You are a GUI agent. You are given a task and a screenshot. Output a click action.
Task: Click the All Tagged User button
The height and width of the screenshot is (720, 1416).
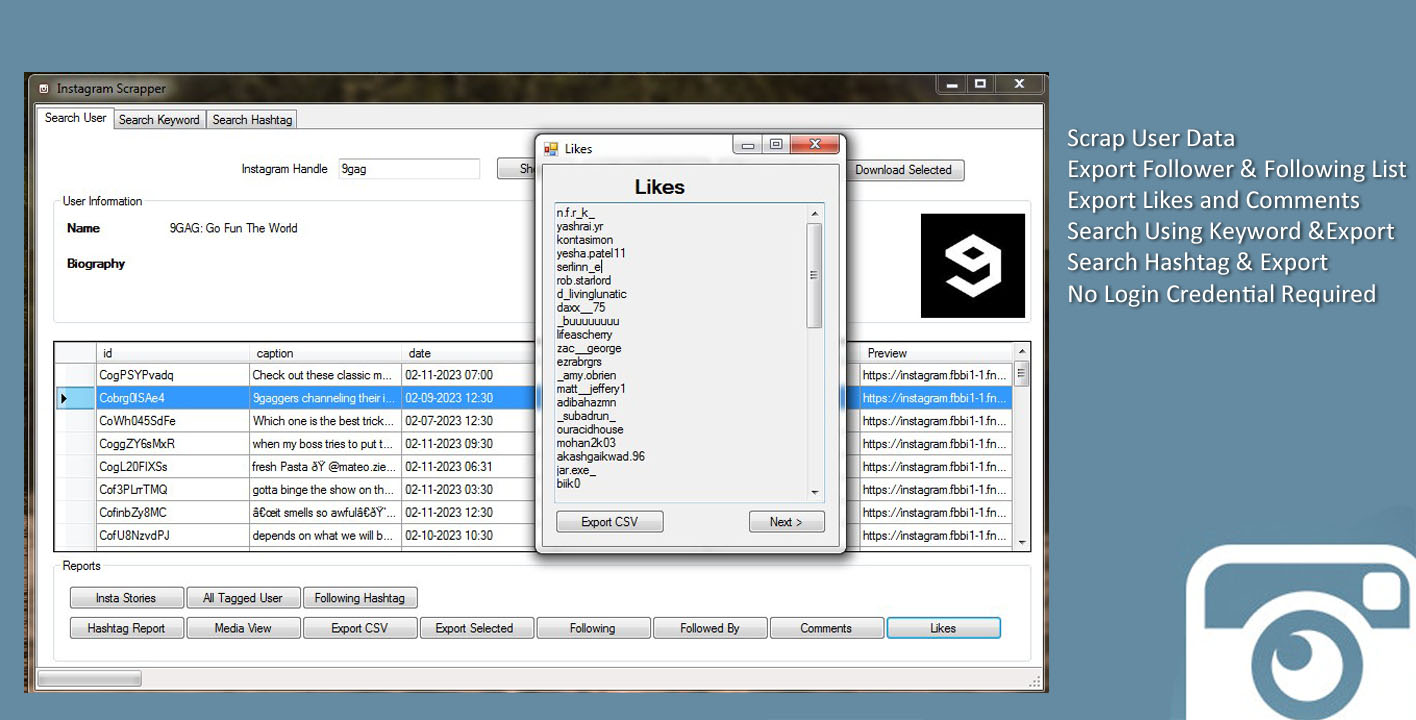coord(242,598)
